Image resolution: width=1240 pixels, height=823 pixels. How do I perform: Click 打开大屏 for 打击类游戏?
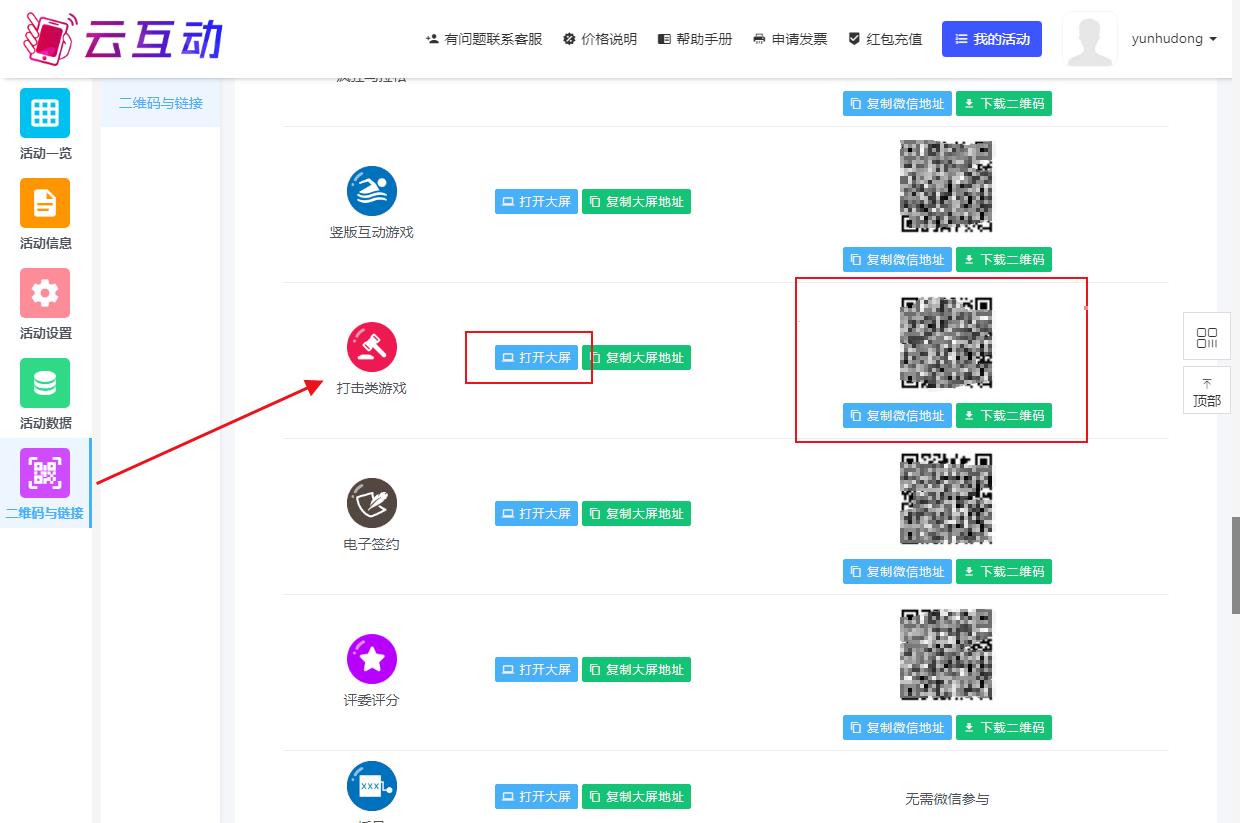[x=536, y=358]
